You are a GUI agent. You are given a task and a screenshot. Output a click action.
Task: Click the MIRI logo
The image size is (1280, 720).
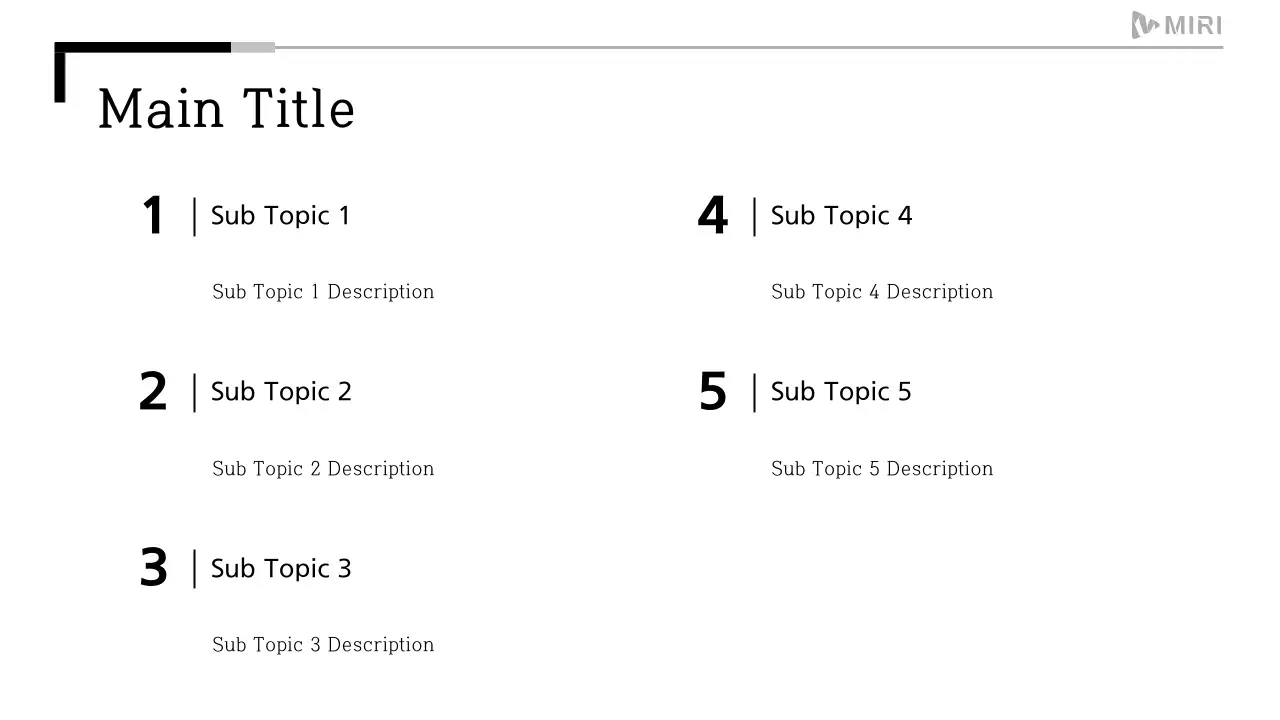coord(1176,25)
